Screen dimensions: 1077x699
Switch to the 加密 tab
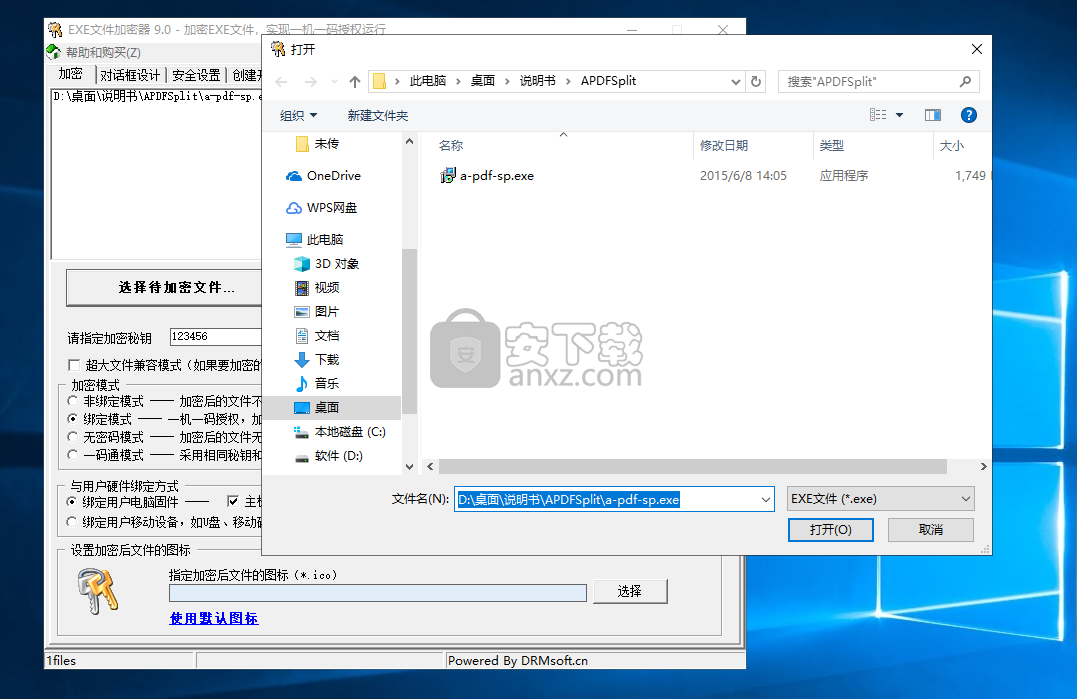click(x=70, y=74)
